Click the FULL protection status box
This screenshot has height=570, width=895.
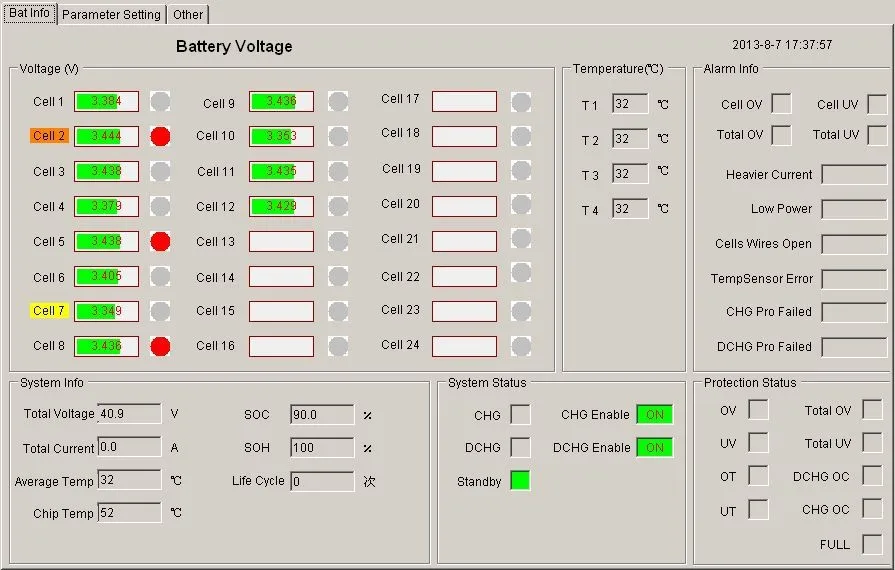pos(873,544)
